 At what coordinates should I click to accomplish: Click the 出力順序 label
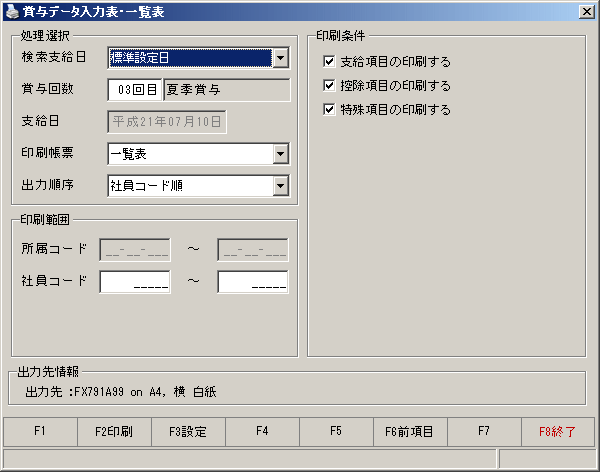(x=47, y=185)
